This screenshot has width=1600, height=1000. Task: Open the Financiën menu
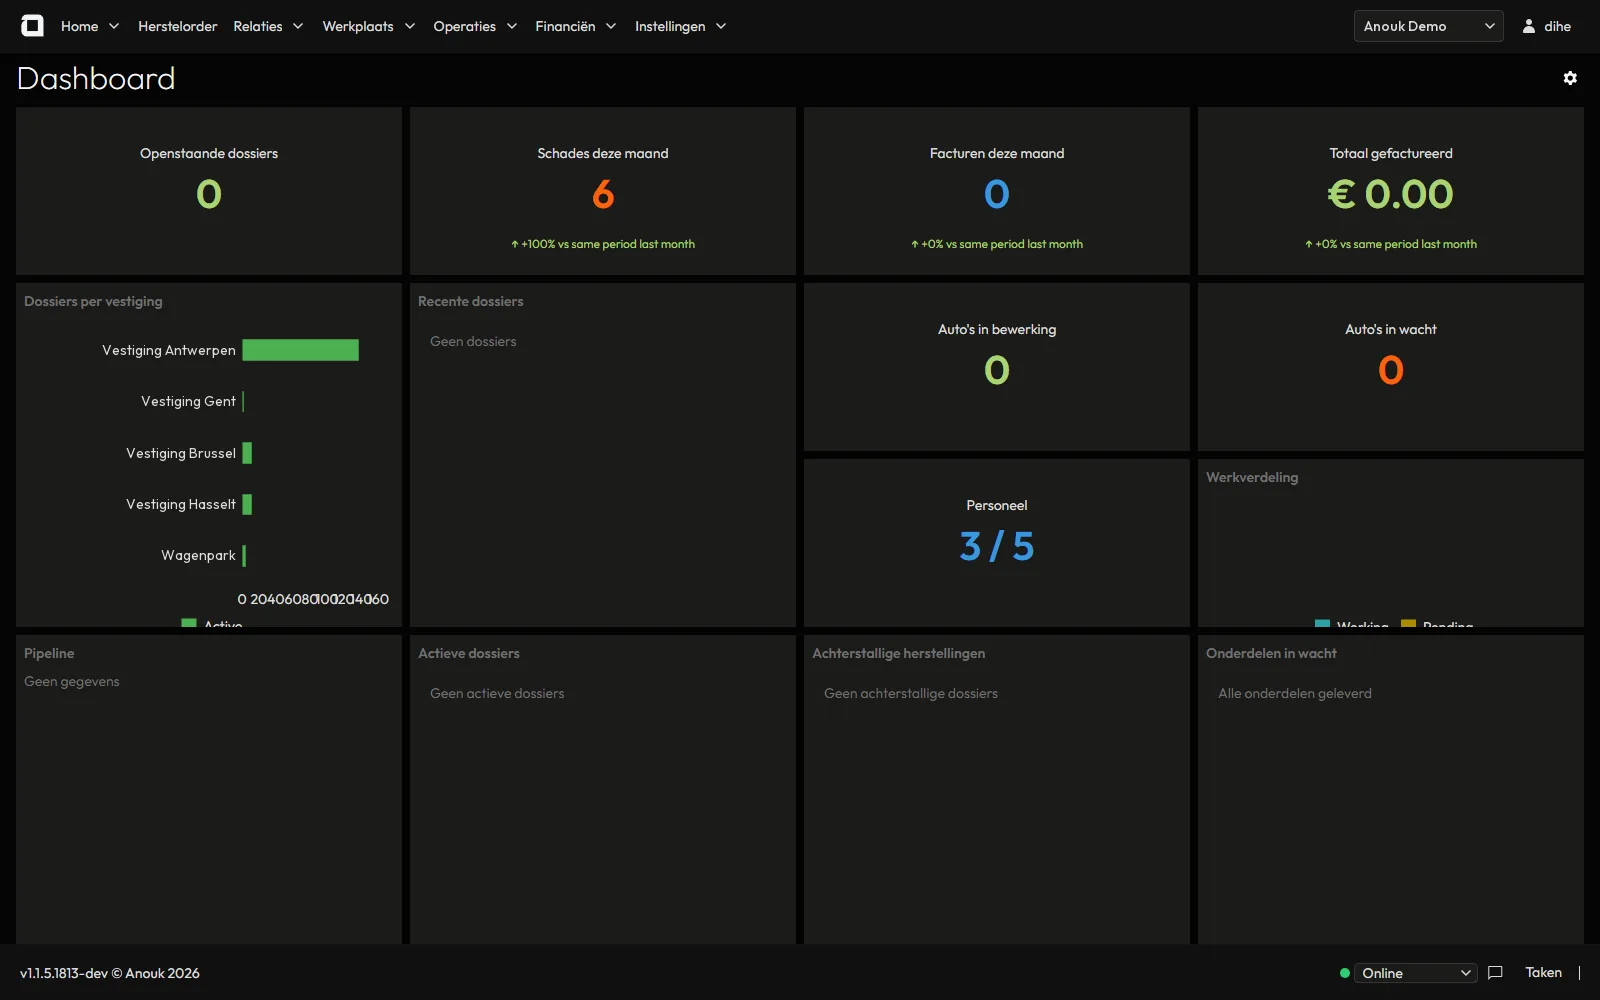pyautogui.click(x=575, y=26)
